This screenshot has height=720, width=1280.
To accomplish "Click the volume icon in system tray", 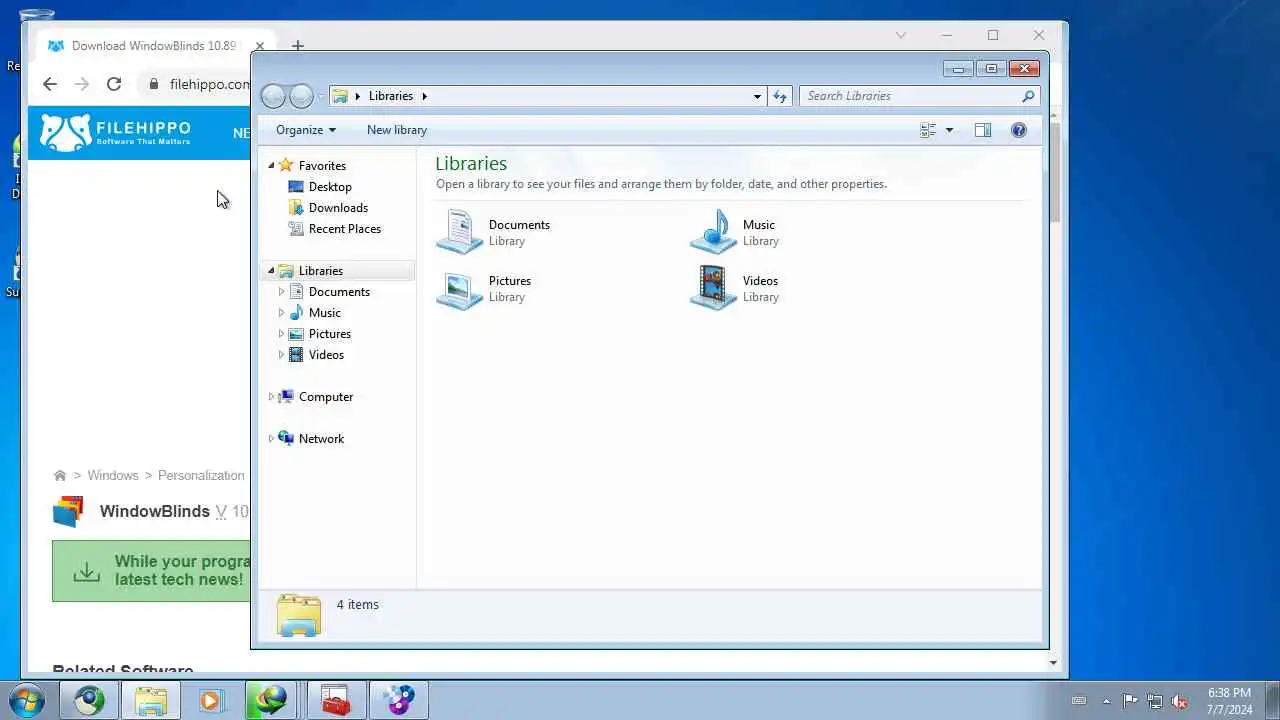I will tap(1180, 701).
